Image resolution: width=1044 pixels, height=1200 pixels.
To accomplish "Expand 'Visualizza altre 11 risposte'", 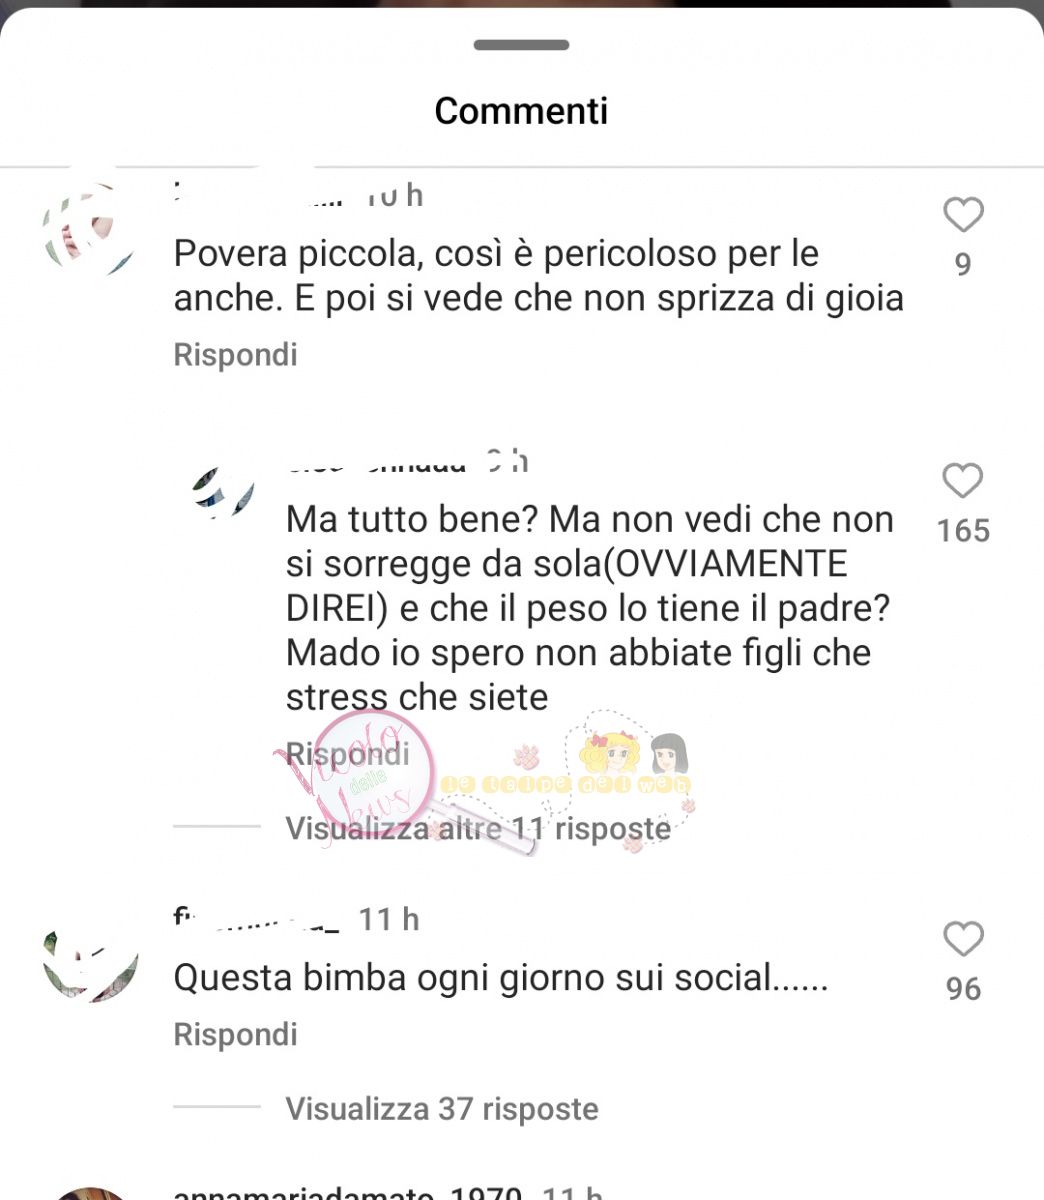I will (478, 828).
